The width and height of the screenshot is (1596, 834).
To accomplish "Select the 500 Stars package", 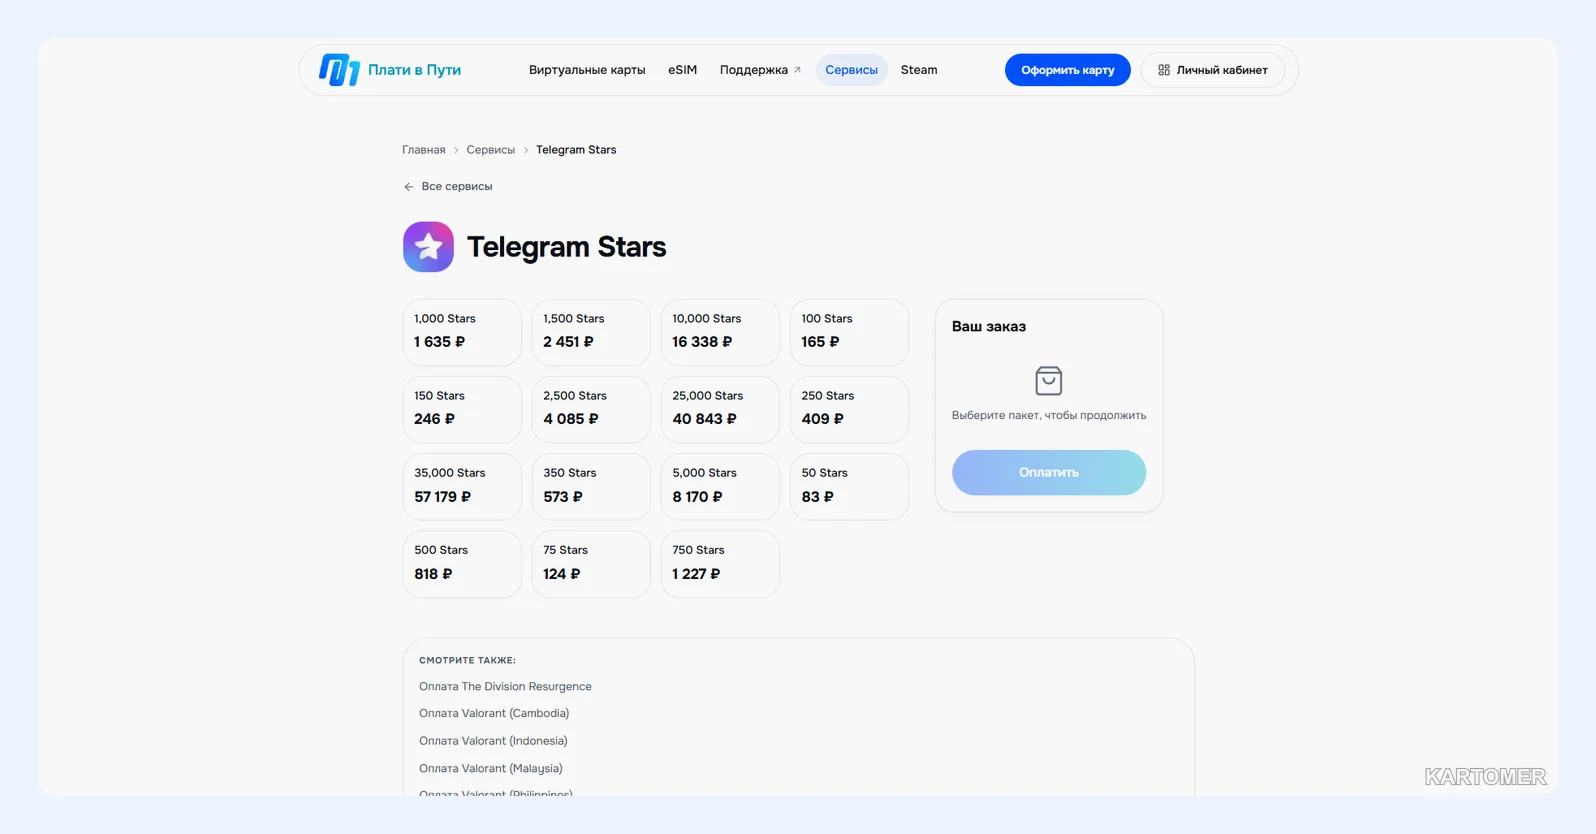I will (x=462, y=564).
